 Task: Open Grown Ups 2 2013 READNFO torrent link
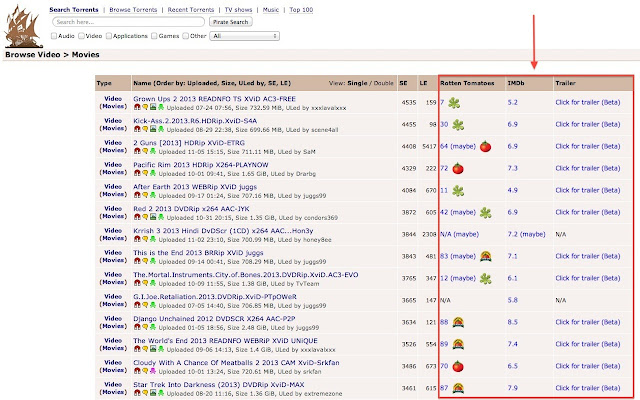214,99
